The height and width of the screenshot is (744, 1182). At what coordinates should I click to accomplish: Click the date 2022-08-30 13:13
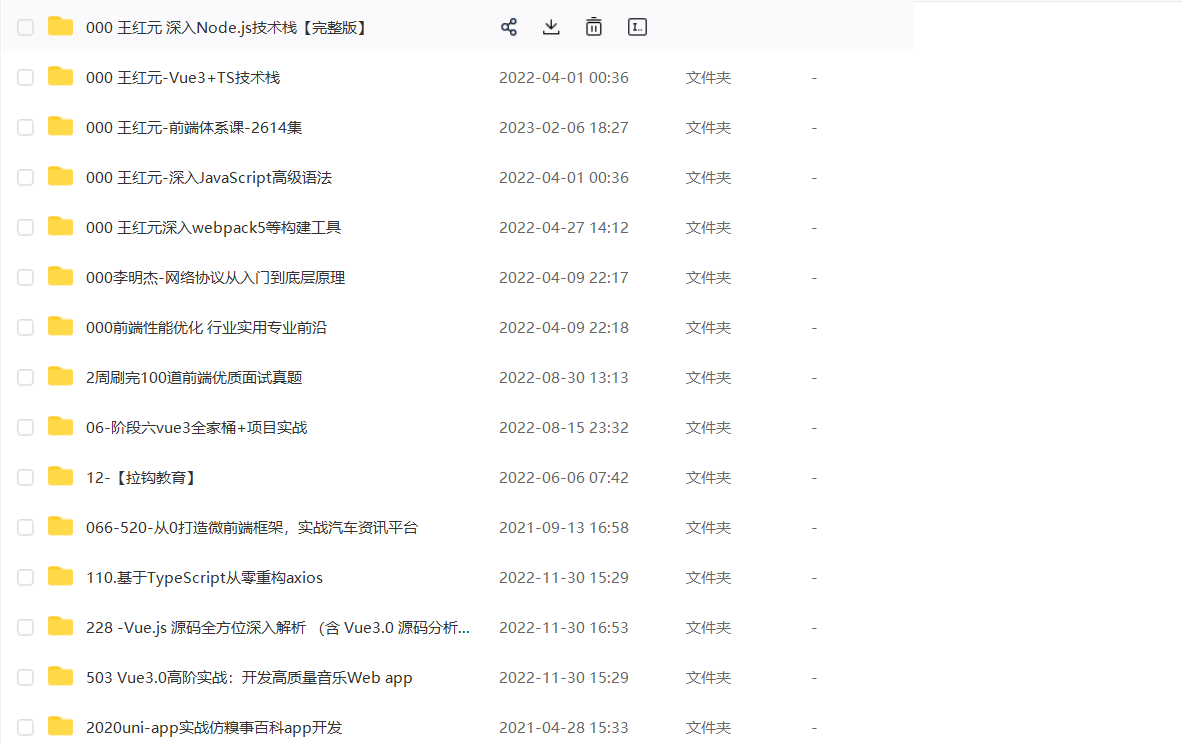(x=564, y=378)
